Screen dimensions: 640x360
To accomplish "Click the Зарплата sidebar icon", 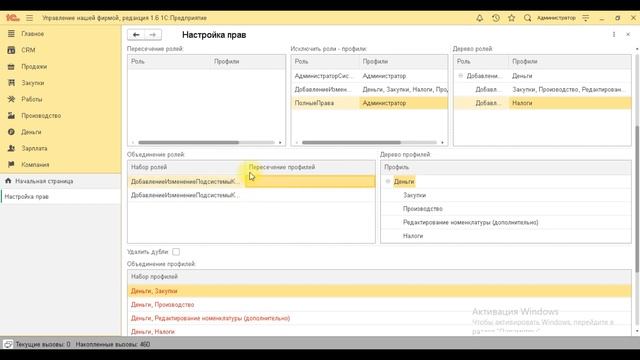I will pyautogui.click(x=11, y=148).
